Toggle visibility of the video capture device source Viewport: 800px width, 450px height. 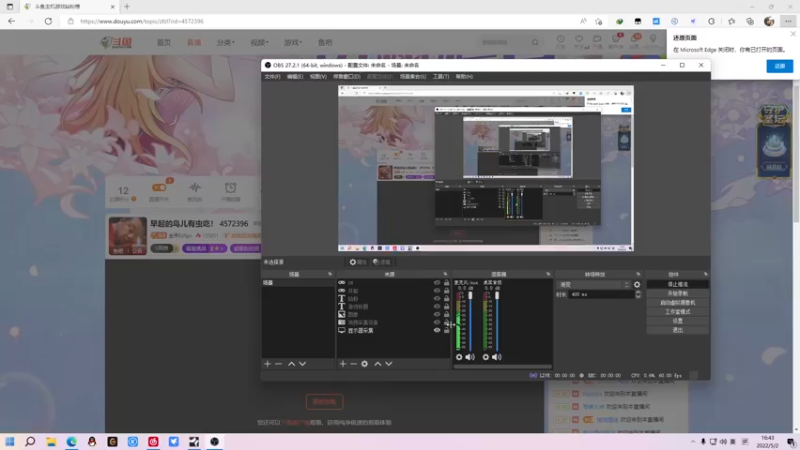[x=437, y=322]
